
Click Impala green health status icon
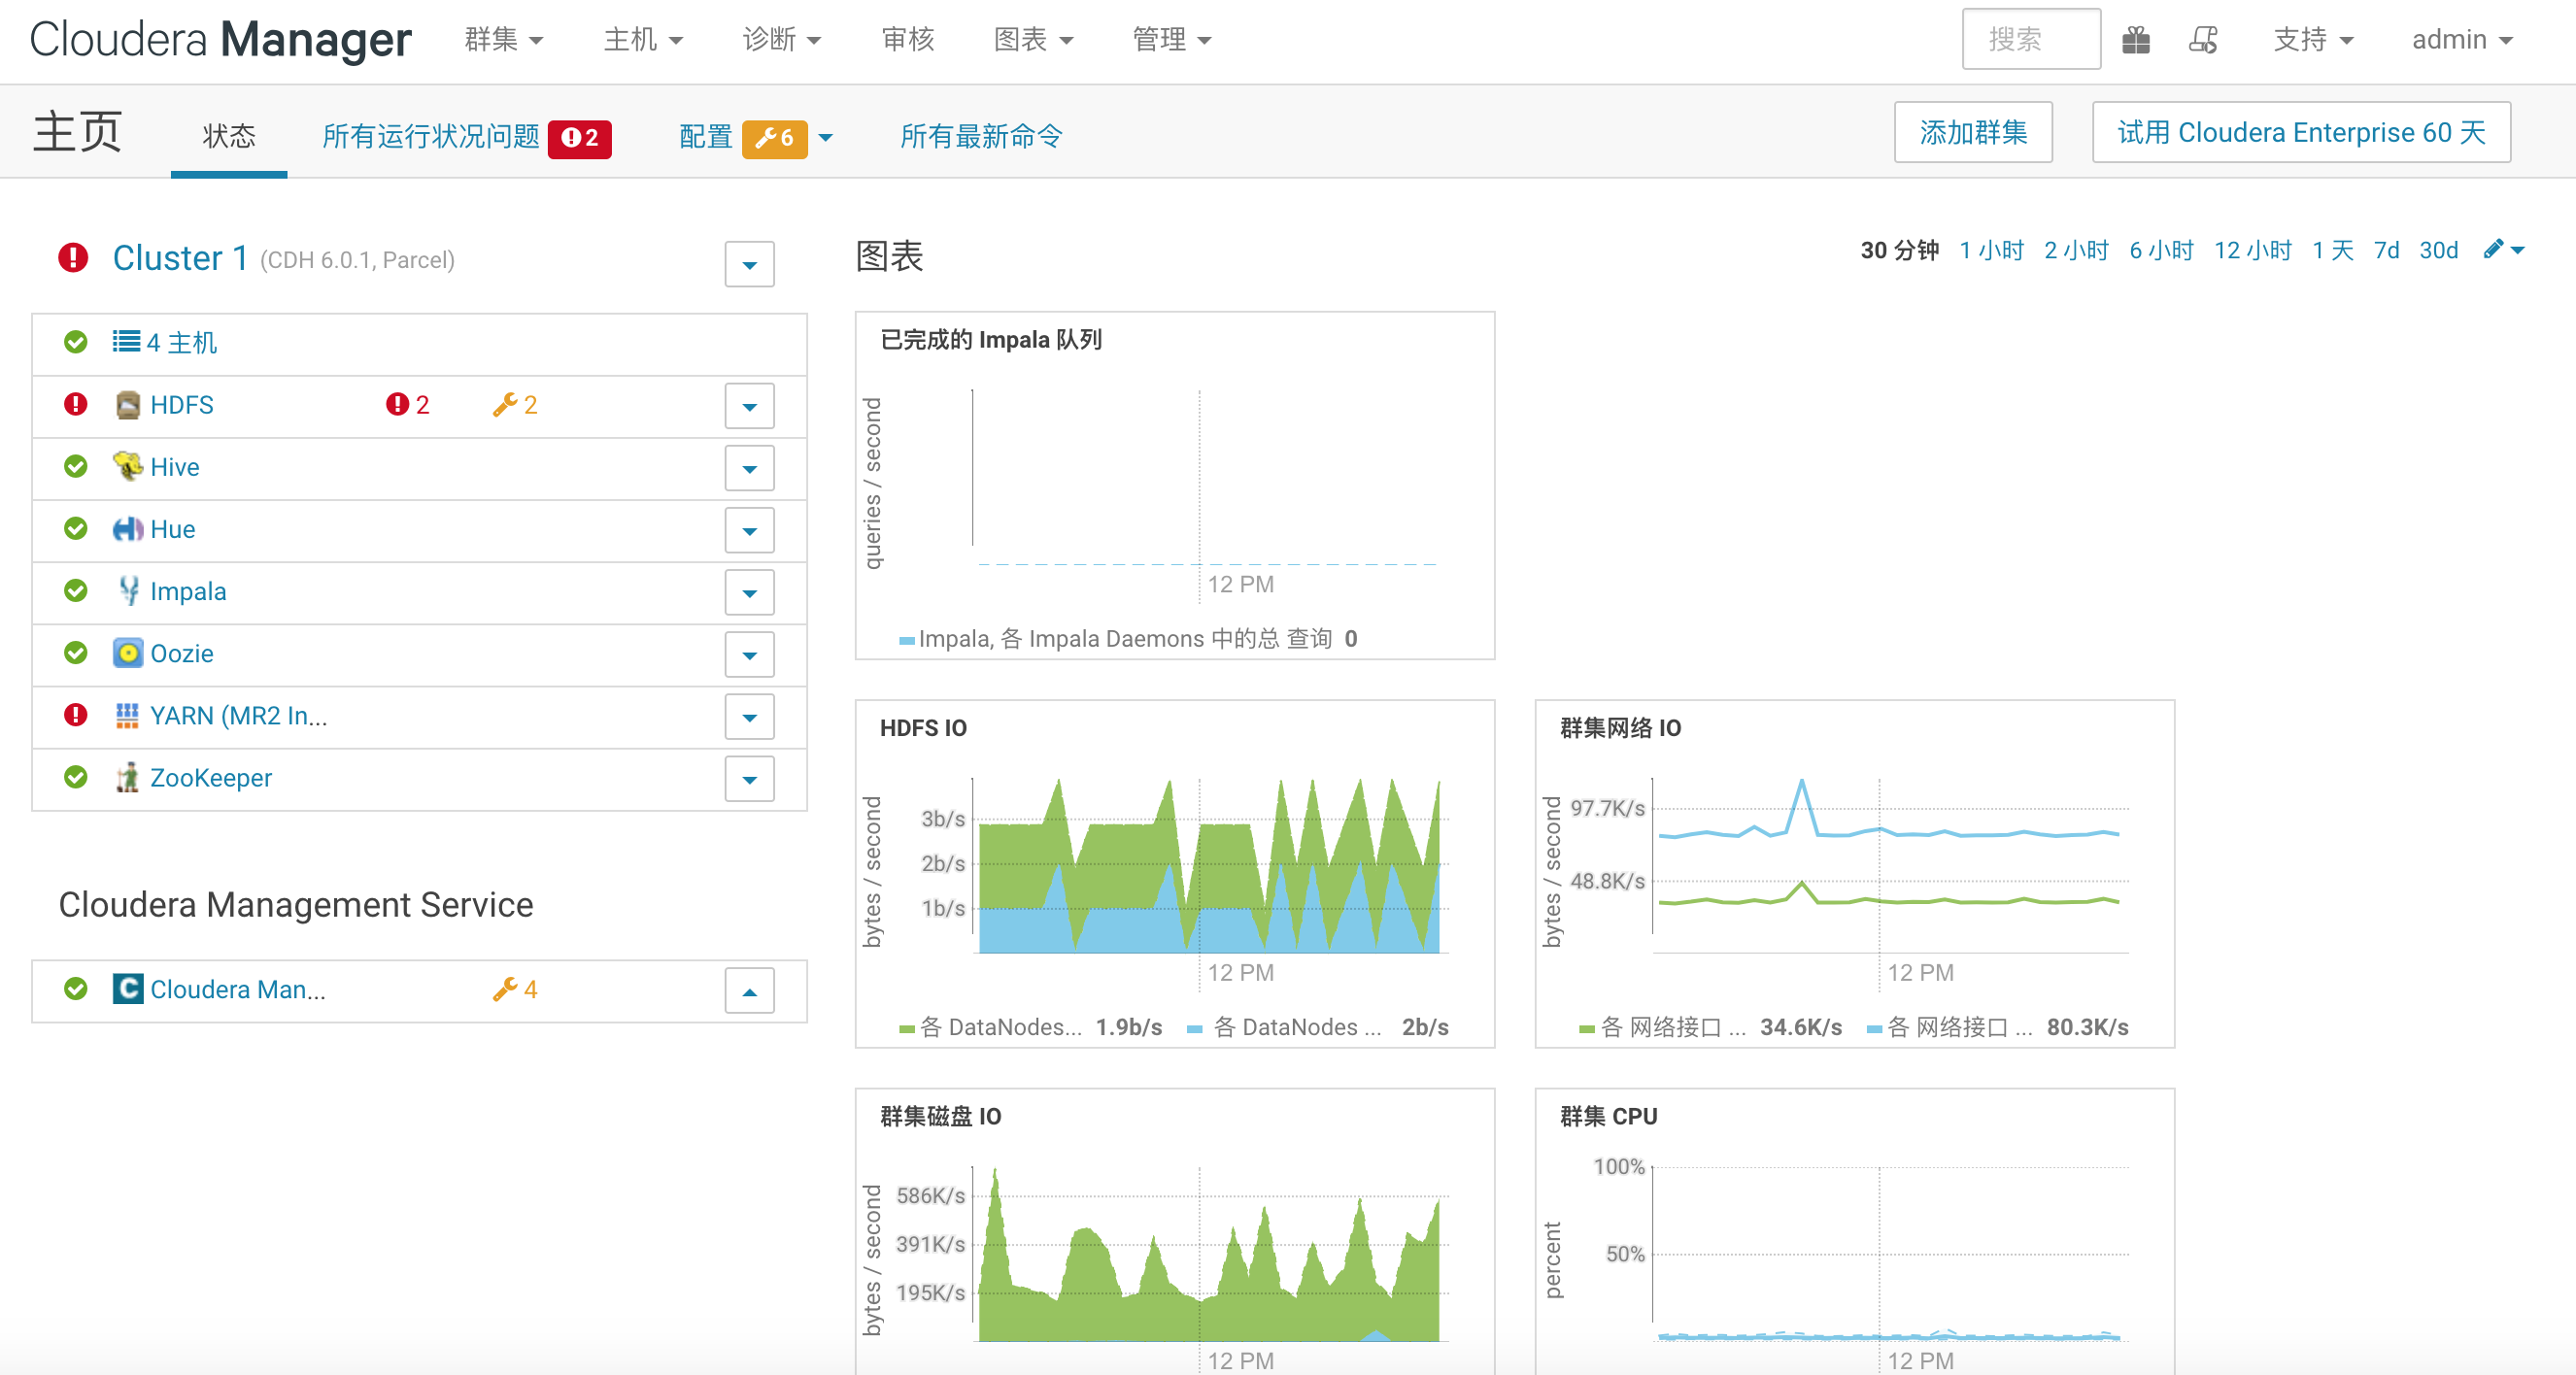point(75,590)
